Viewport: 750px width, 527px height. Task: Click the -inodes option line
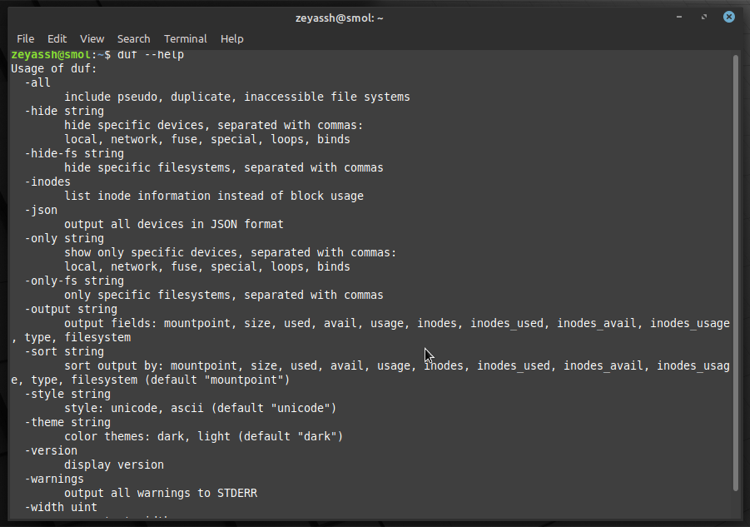click(x=47, y=182)
